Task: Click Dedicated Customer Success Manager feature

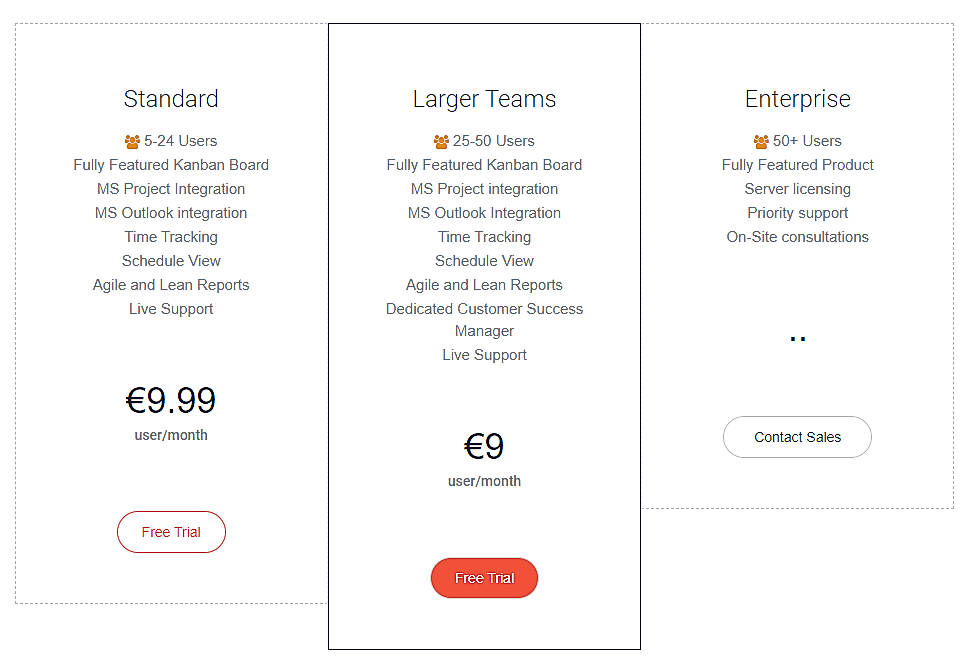Action: 484,319
